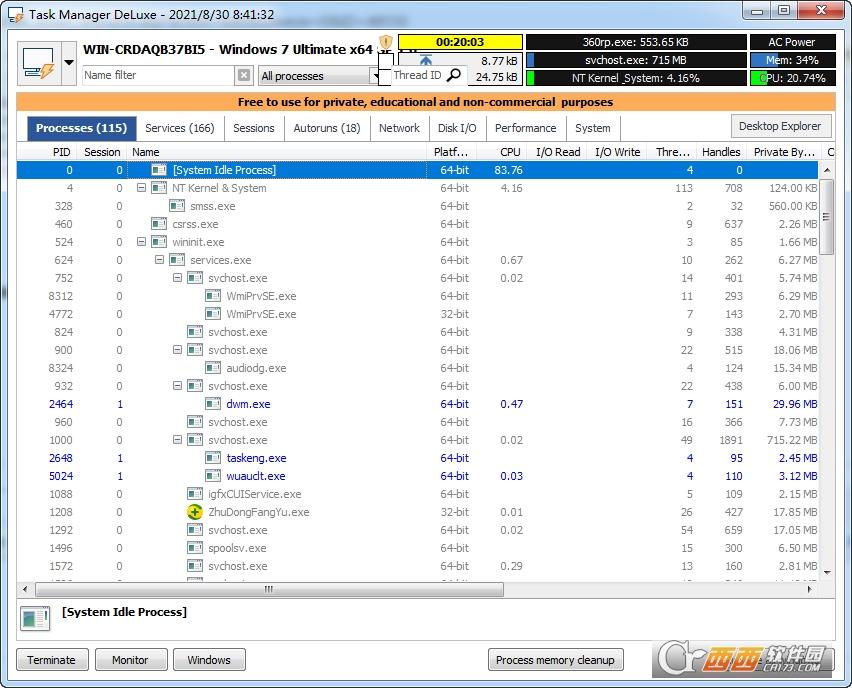Viewport: 852px width, 688px height.
Task: Click the spoolsv.exe process icon
Action: (195, 548)
